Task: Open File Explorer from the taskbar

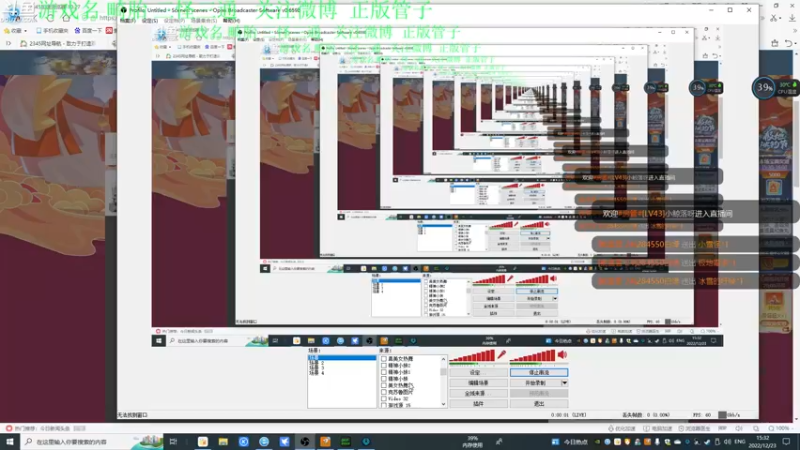Action: pos(223,441)
